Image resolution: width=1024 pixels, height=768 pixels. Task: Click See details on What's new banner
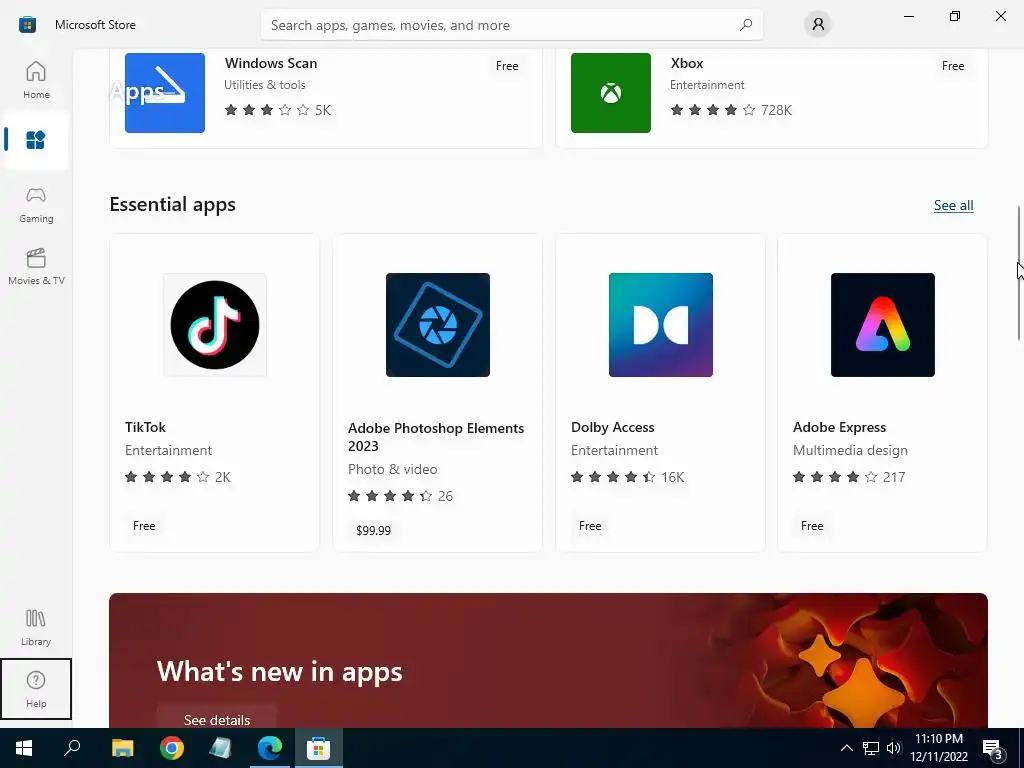coord(217,720)
